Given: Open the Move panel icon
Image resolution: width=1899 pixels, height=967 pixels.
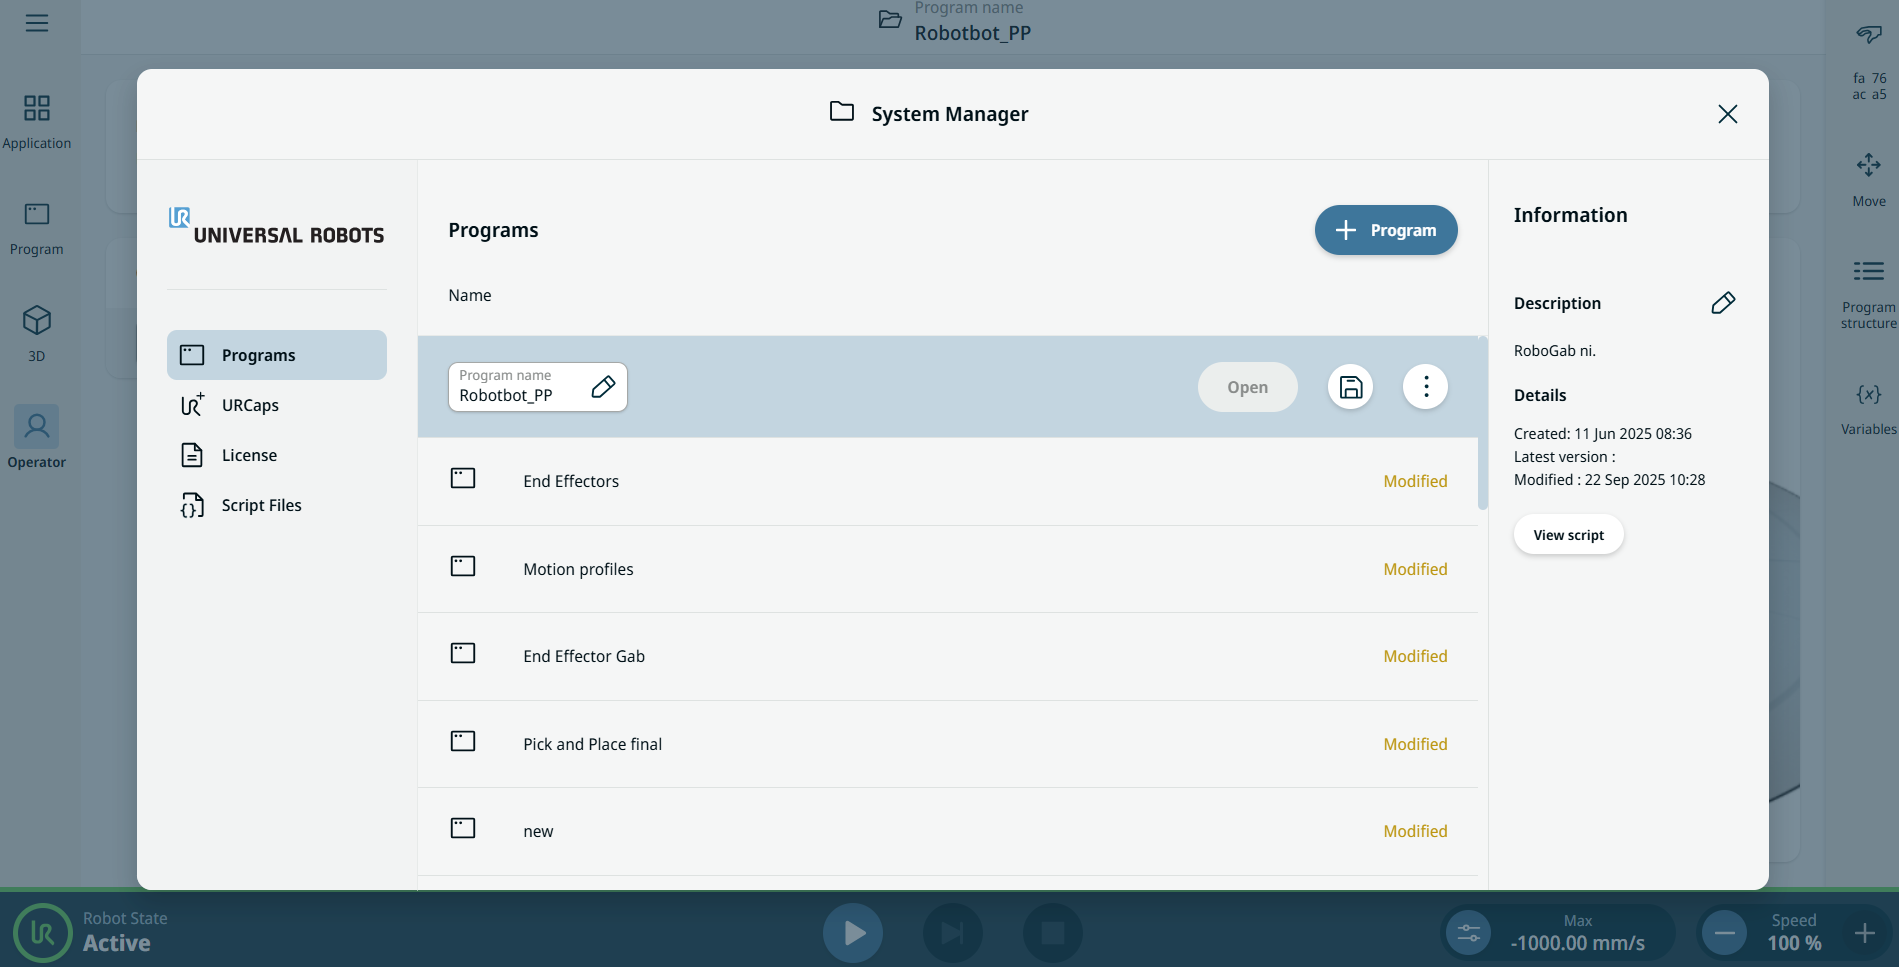Looking at the screenshot, I should (x=1868, y=166).
